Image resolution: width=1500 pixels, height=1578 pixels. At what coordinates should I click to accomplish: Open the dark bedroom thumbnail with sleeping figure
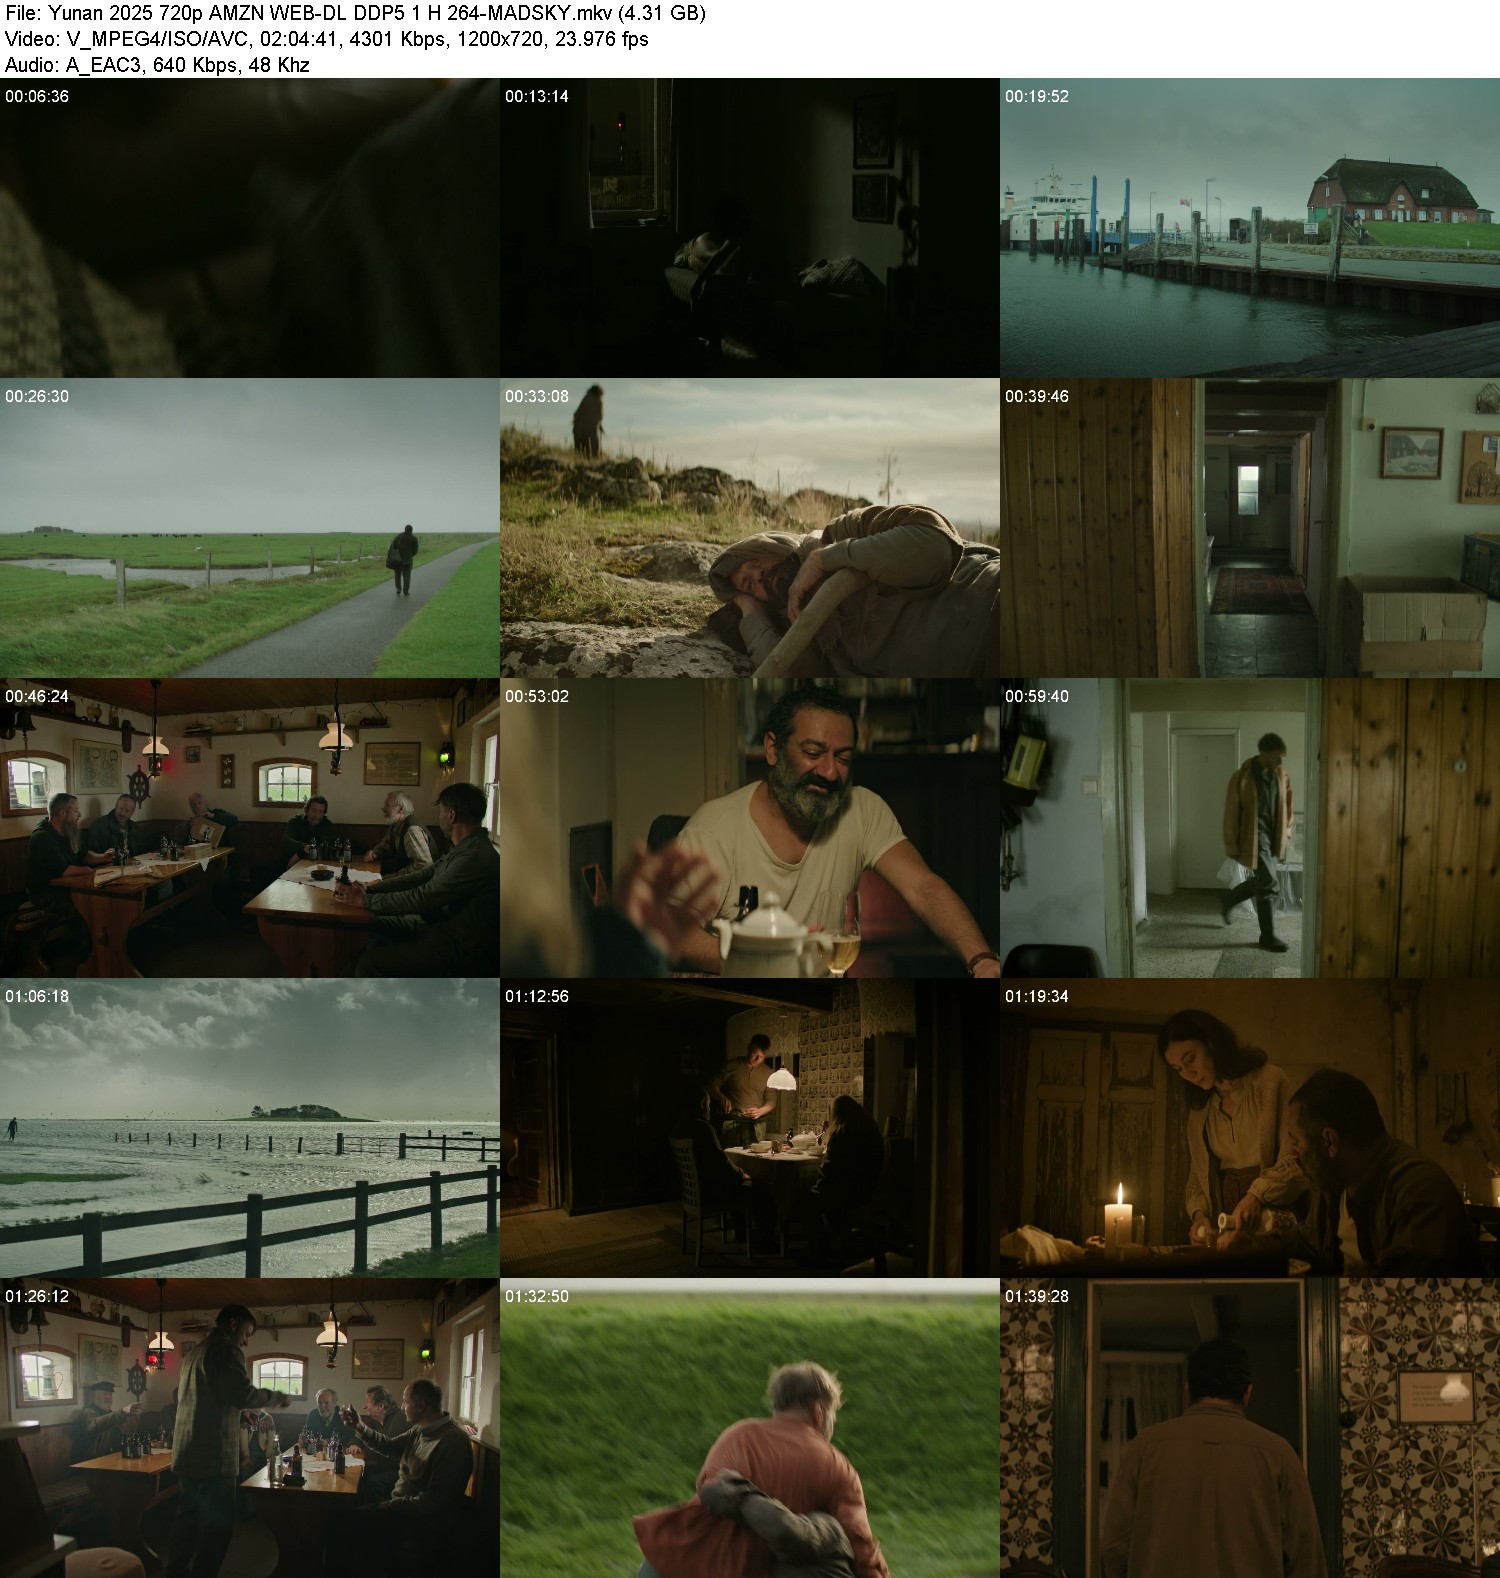tap(750, 228)
